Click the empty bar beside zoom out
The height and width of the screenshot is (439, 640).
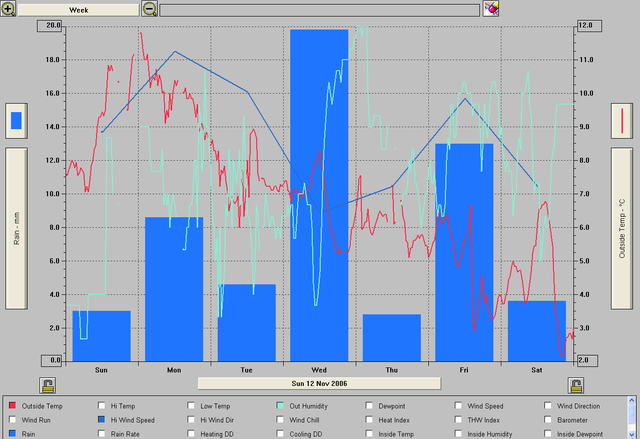[319, 9]
